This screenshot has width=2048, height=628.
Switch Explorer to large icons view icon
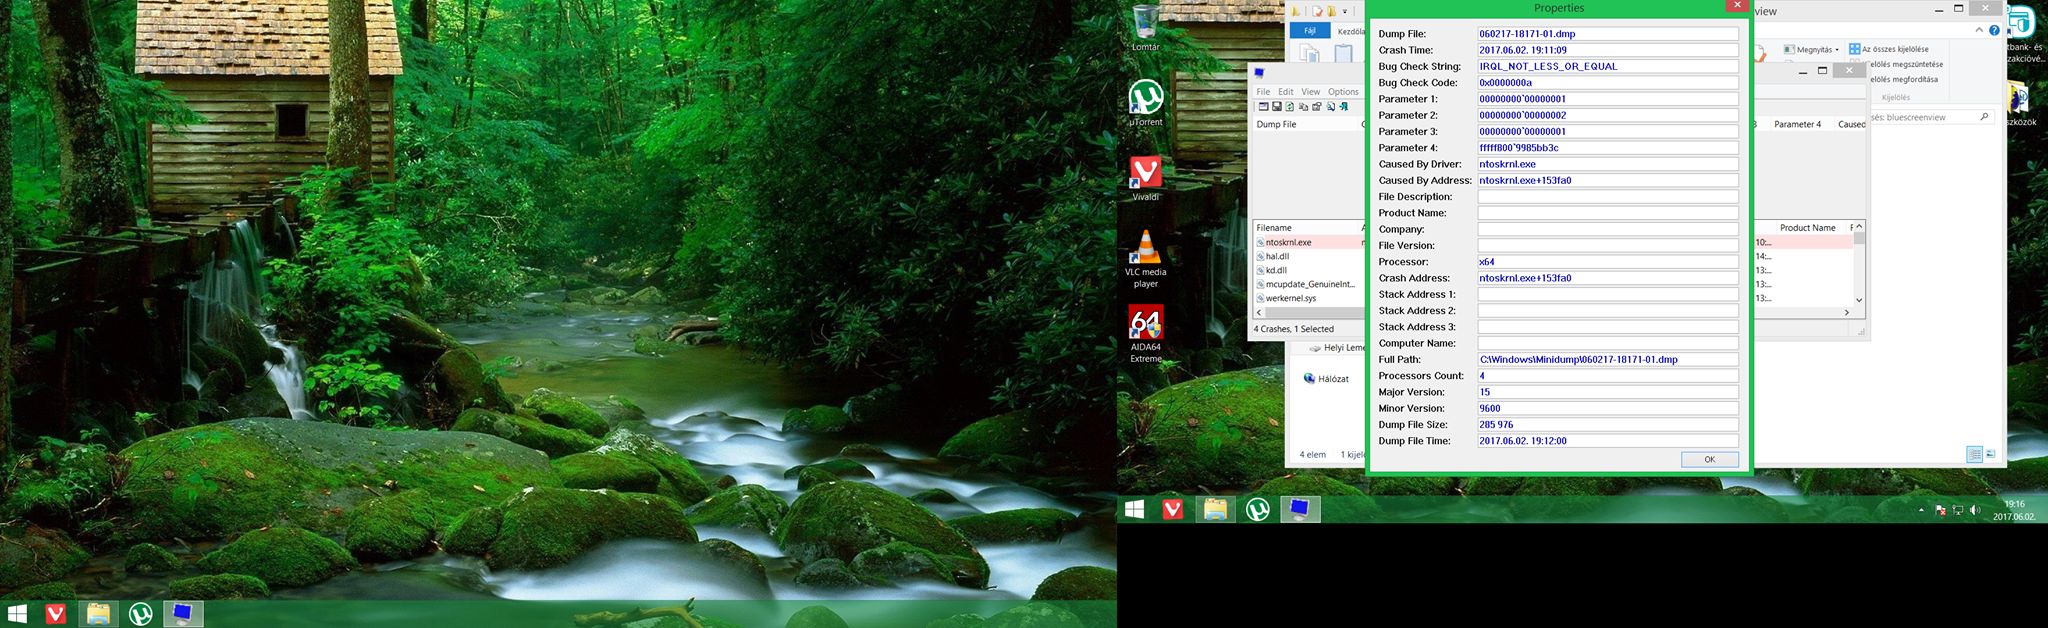[1990, 454]
